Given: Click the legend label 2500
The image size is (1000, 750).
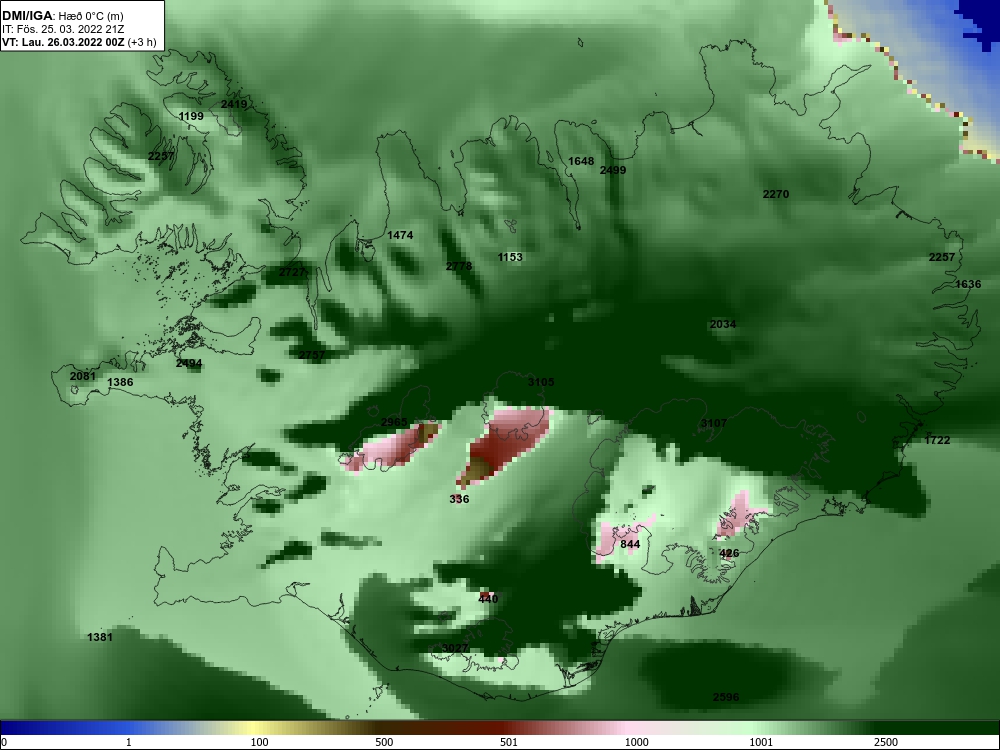Looking at the screenshot, I should [886, 742].
